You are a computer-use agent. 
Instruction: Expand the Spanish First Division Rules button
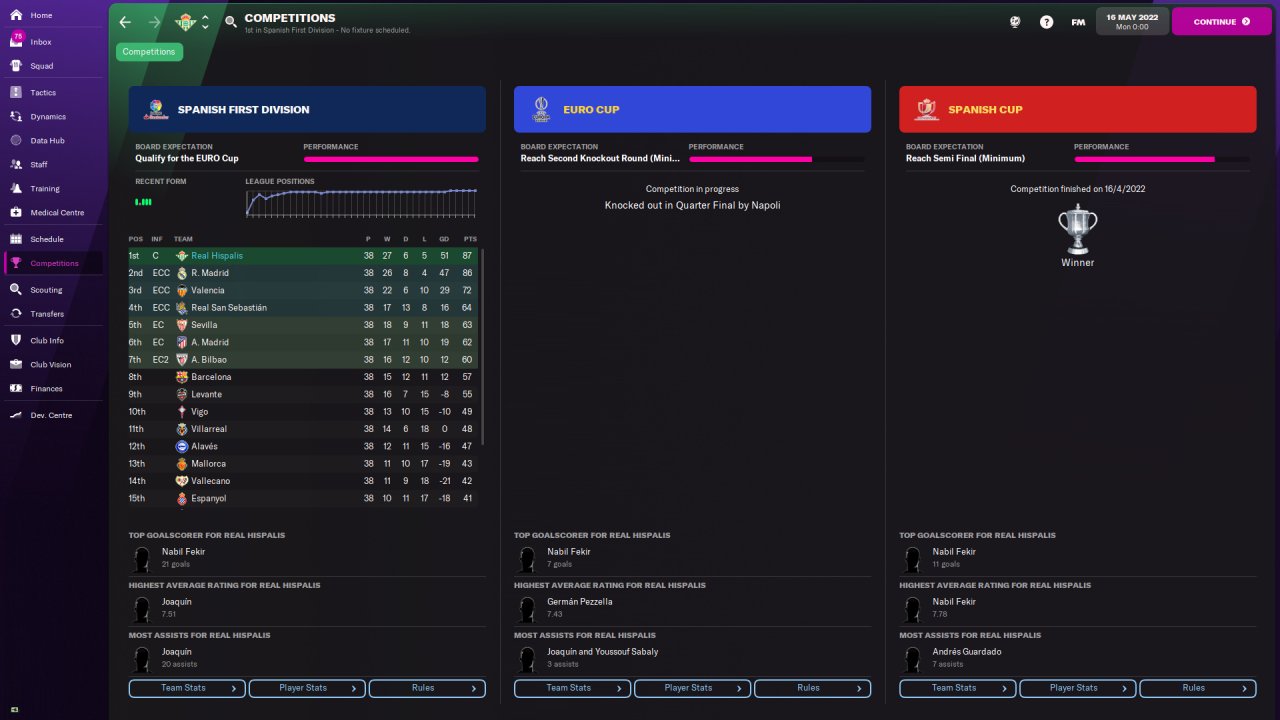[427, 688]
